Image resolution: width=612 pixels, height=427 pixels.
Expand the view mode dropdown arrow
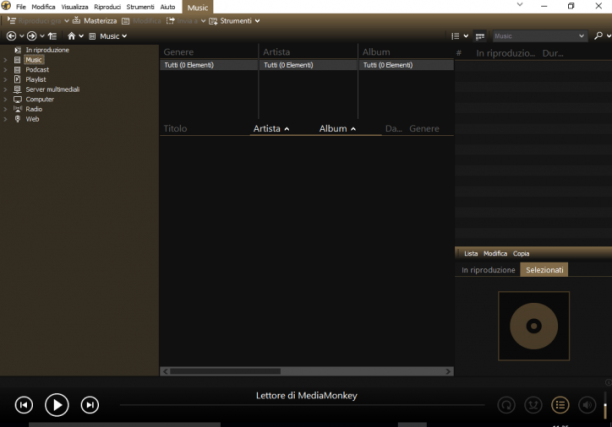[x=466, y=36]
